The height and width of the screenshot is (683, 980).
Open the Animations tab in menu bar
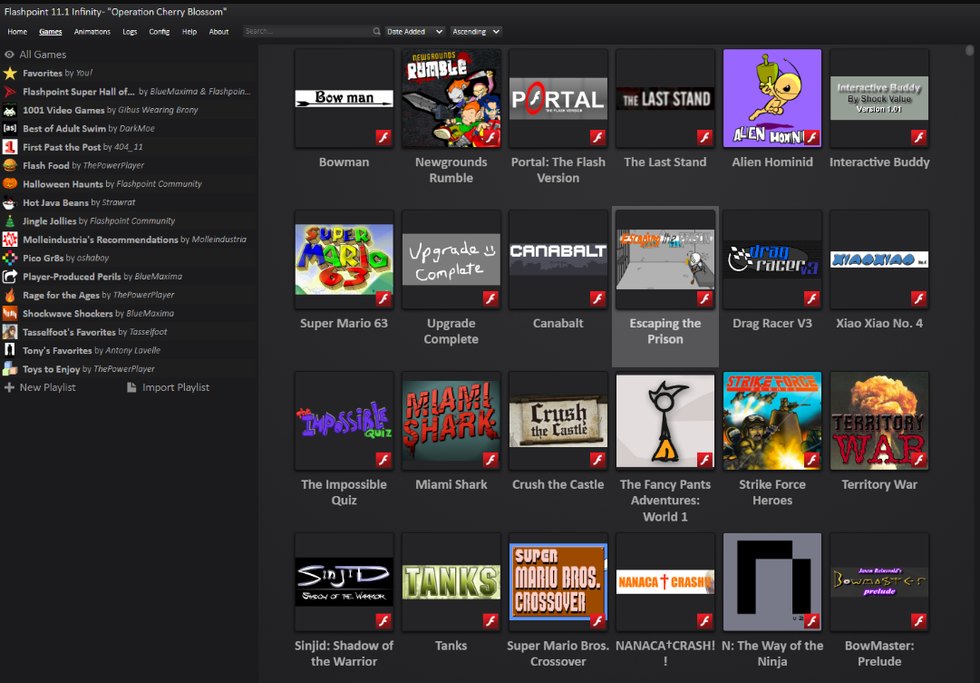click(x=92, y=32)
